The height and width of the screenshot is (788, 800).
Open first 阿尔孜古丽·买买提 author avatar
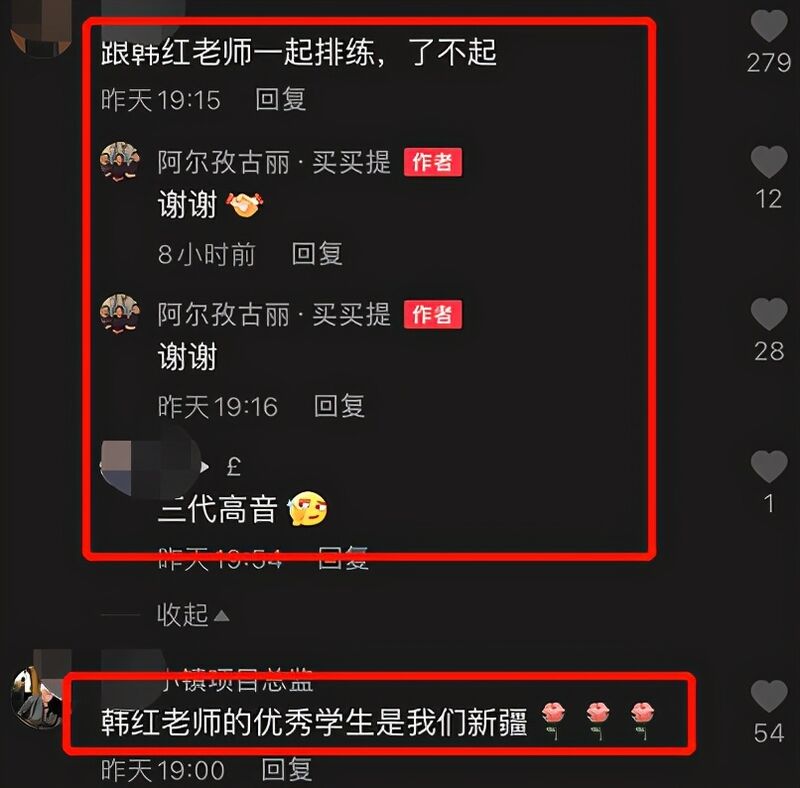pos(120,162)
